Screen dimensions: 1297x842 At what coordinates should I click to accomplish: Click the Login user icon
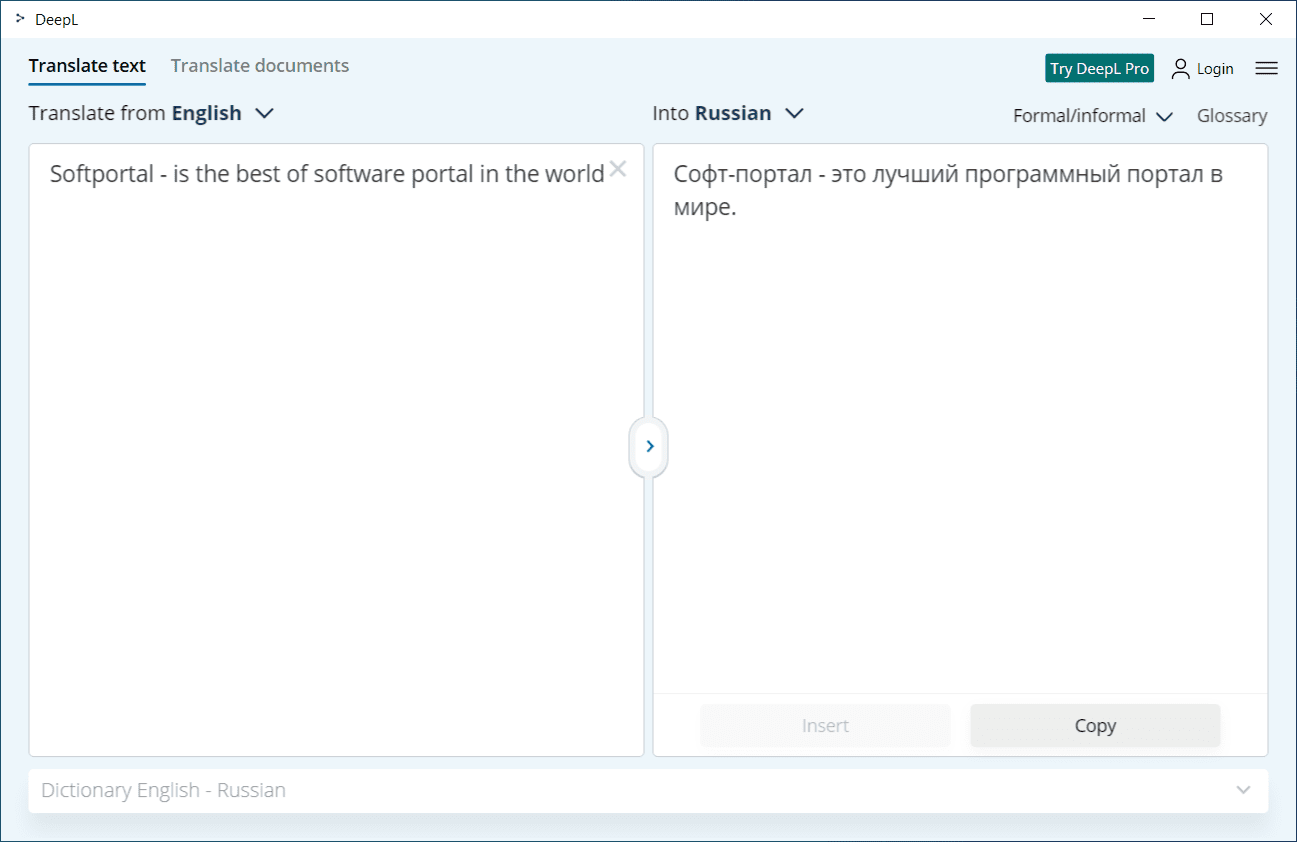pyautogui.click(x=1181, y=68)
